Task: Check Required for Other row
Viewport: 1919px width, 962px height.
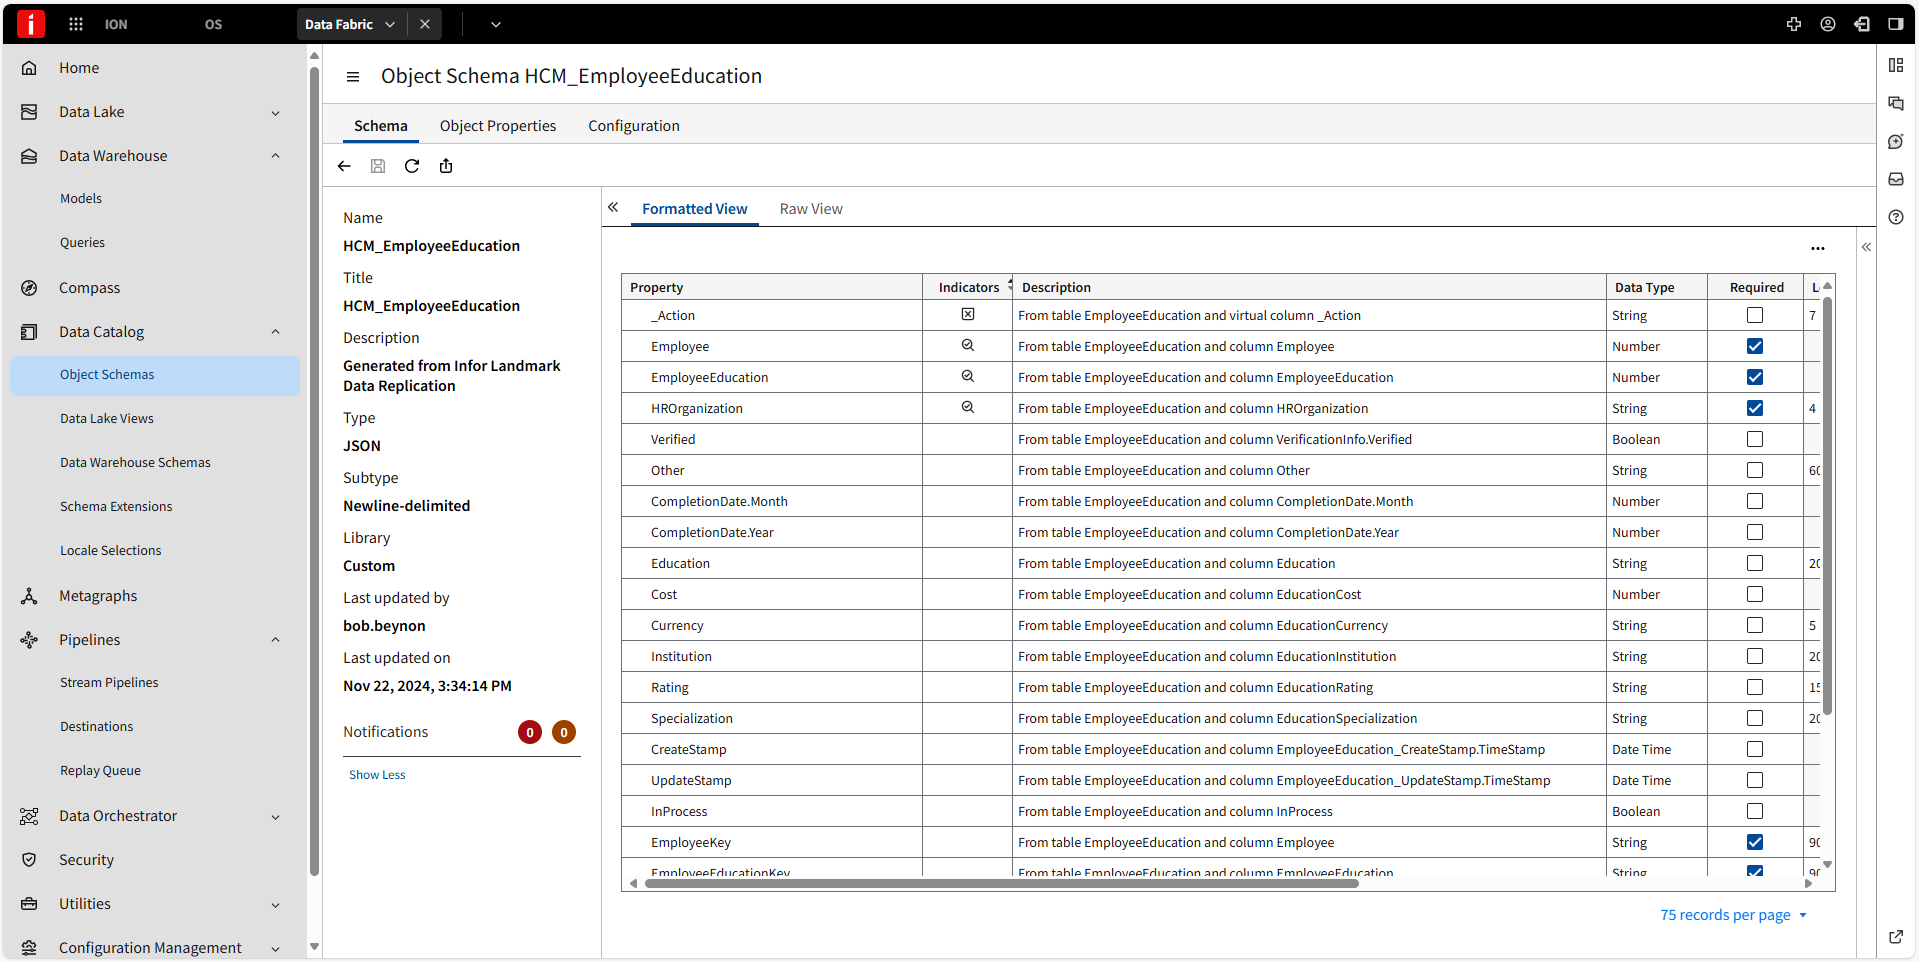Action: 1755,470
